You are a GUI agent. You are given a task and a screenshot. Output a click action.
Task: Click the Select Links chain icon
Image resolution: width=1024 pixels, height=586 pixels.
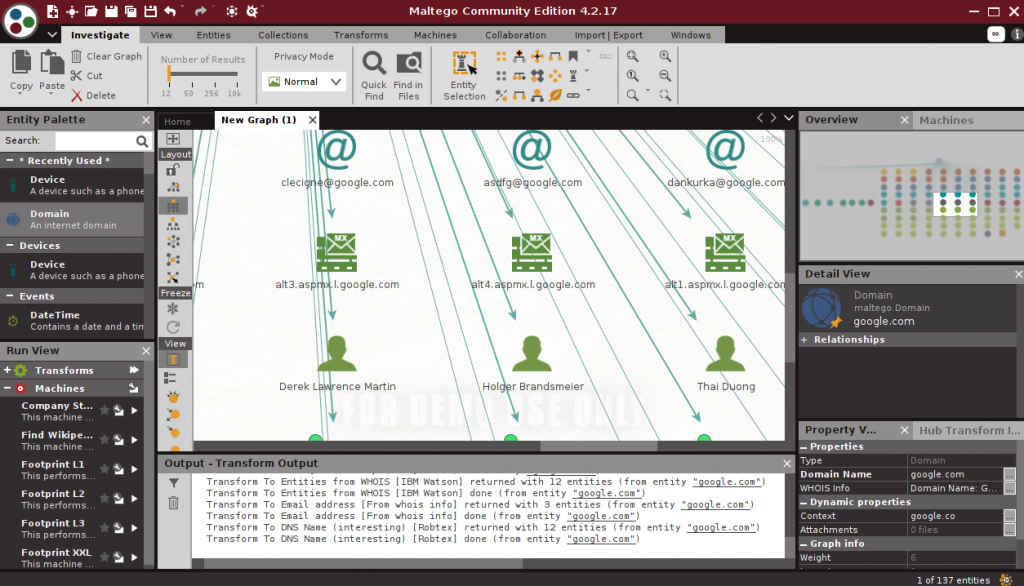click(x=573, y=95)
